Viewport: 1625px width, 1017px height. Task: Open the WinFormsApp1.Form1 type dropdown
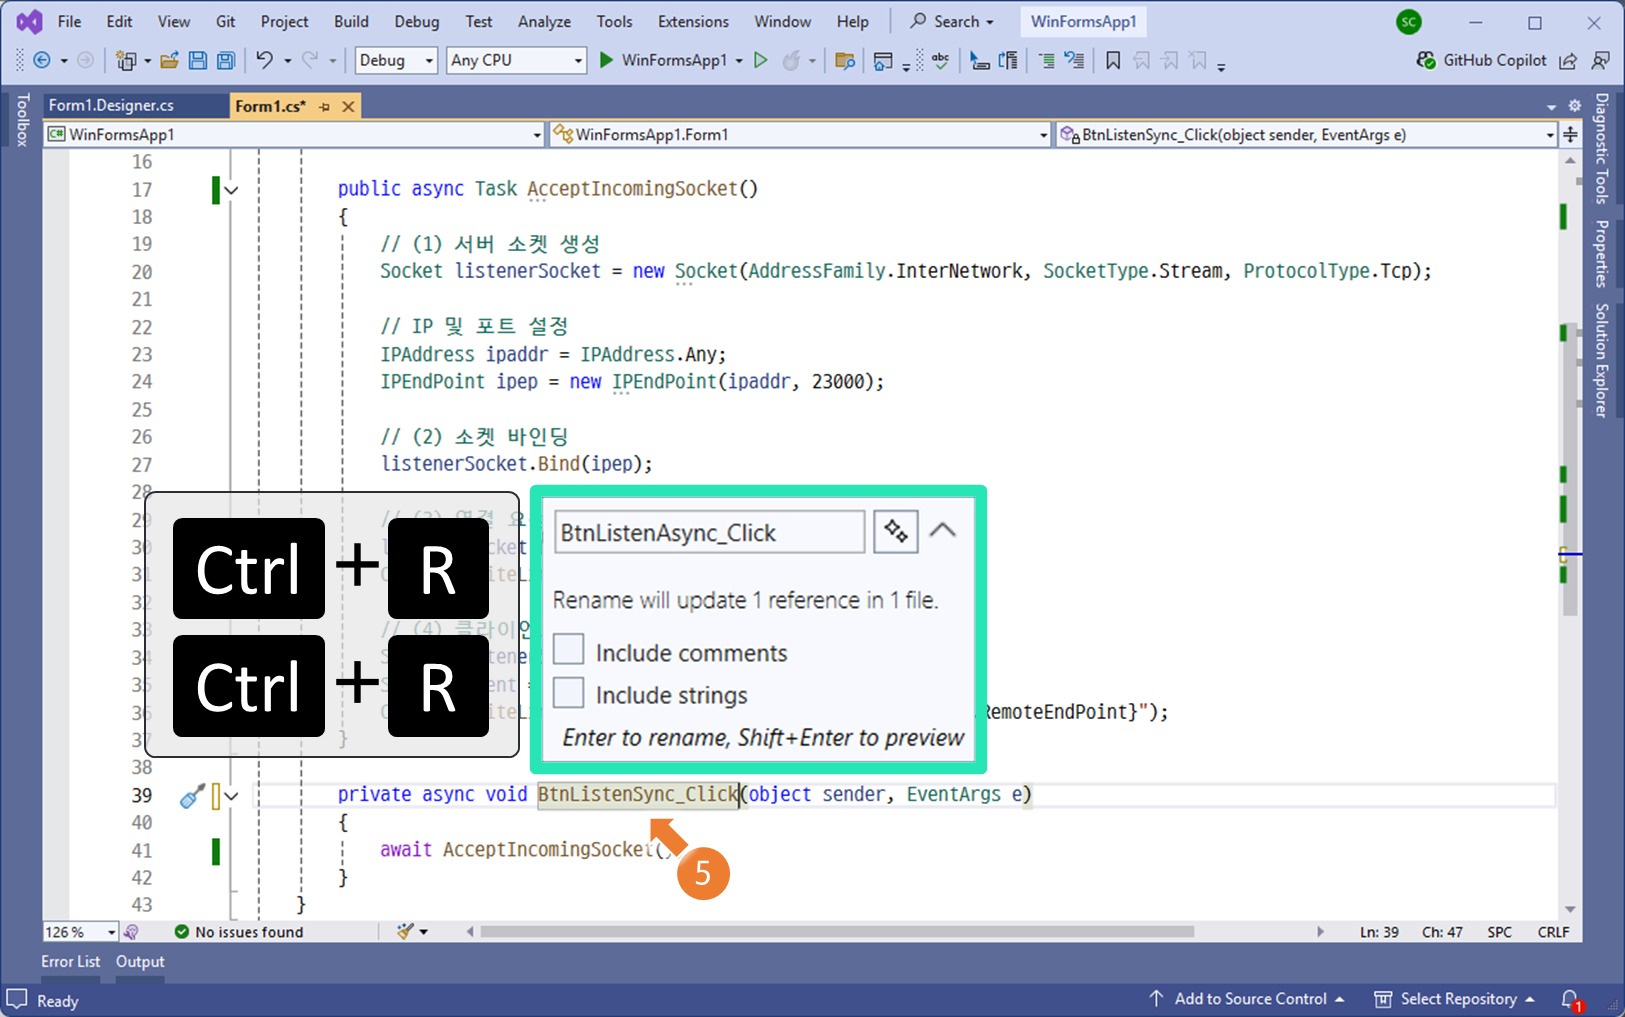(800, 134)
